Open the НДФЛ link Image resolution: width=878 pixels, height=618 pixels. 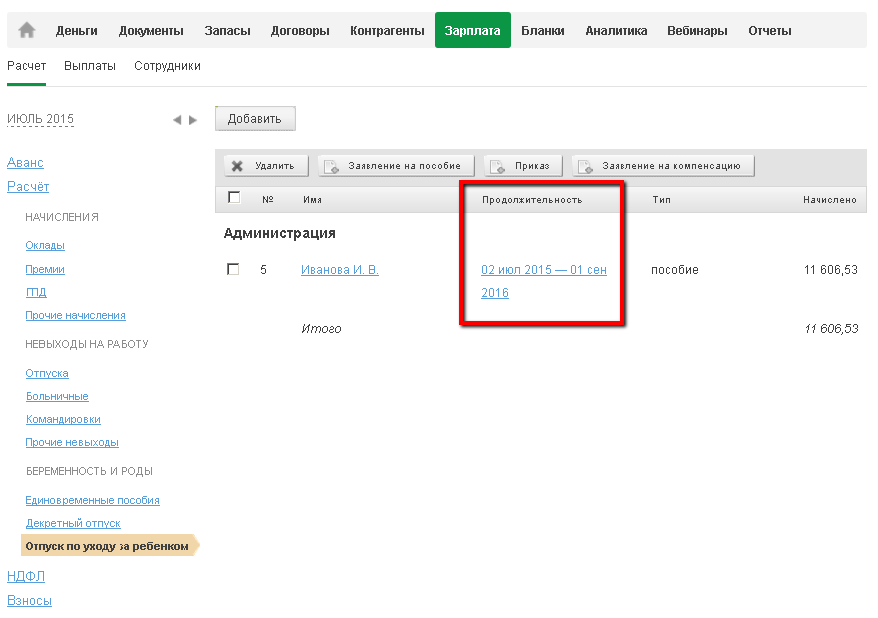pos(26,577)
